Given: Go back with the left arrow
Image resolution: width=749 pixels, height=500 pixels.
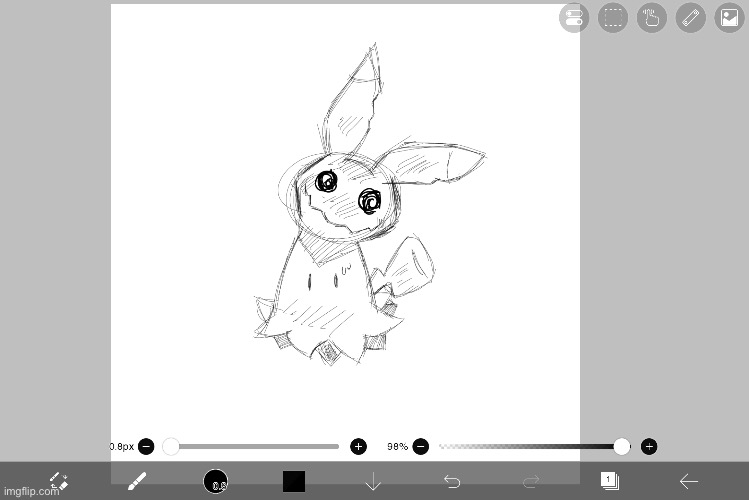Looking at the screenshot, I should coord(688,481).
